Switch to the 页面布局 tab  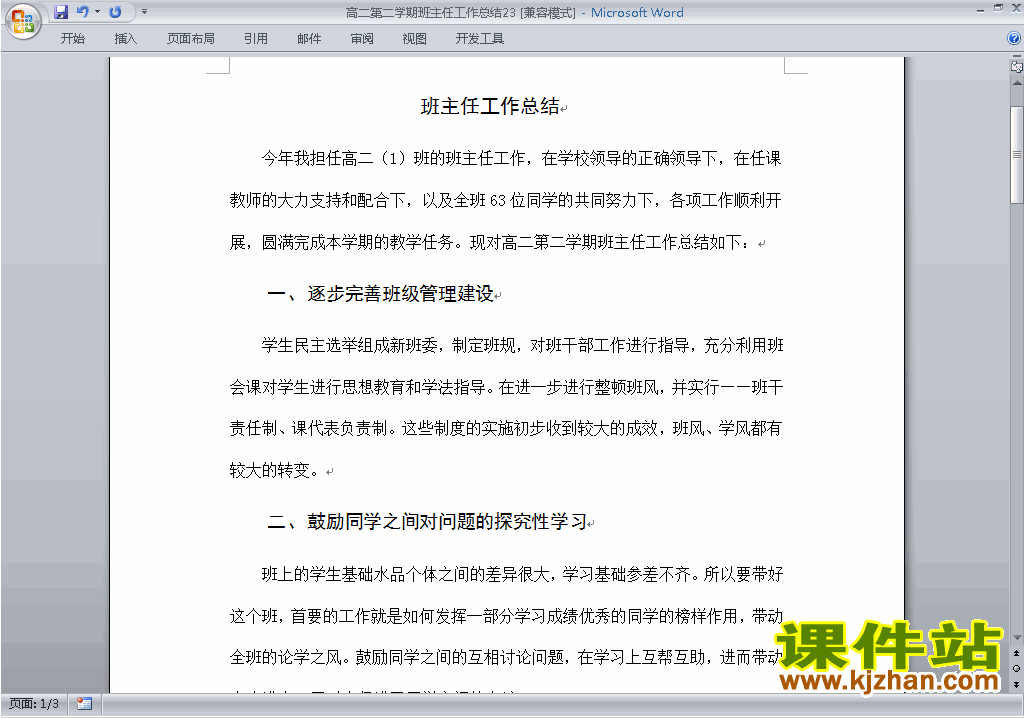(191, 39)
